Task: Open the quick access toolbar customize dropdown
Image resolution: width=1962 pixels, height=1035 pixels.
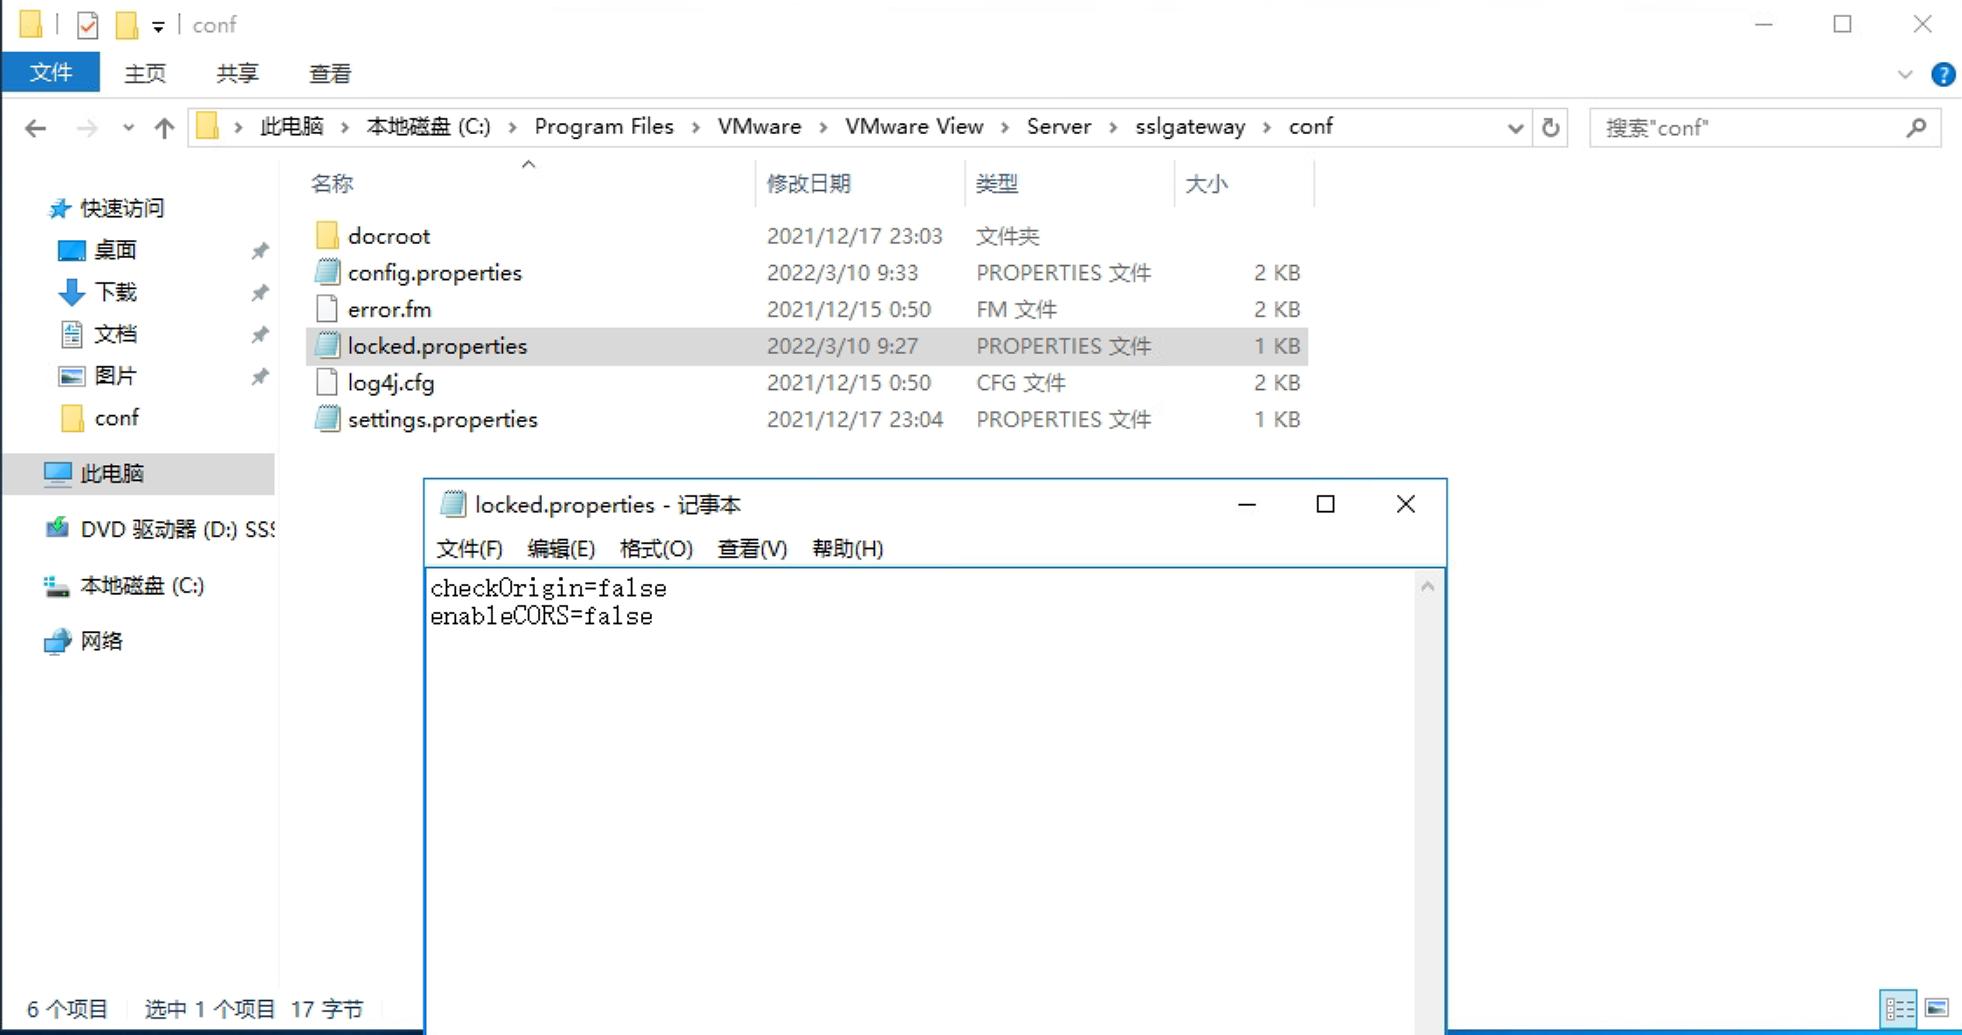Action: click(158, 23)
